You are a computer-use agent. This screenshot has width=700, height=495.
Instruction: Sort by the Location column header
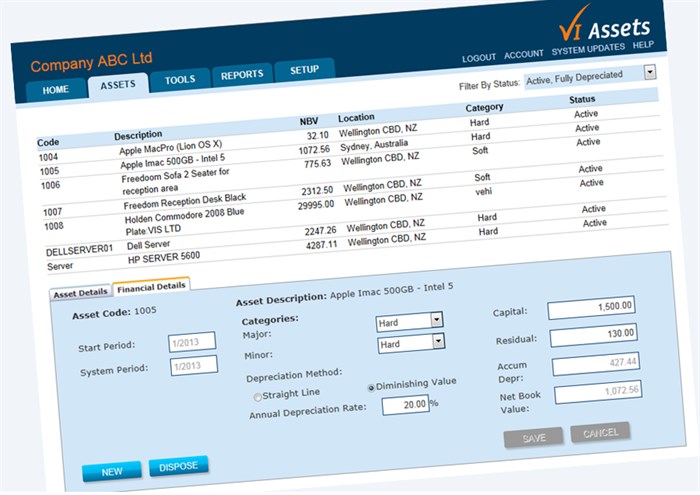coord(356,118)
